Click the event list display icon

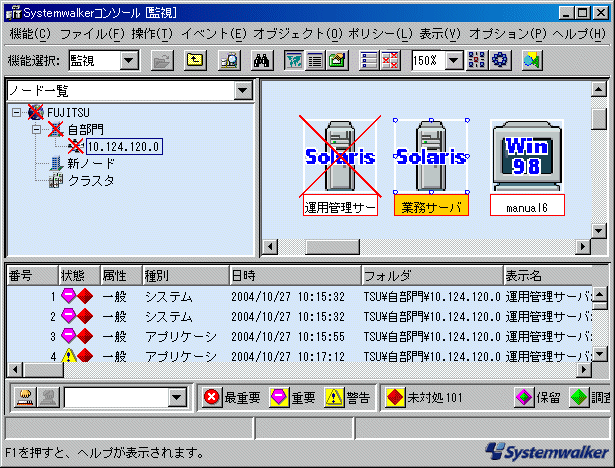point(369,60)
